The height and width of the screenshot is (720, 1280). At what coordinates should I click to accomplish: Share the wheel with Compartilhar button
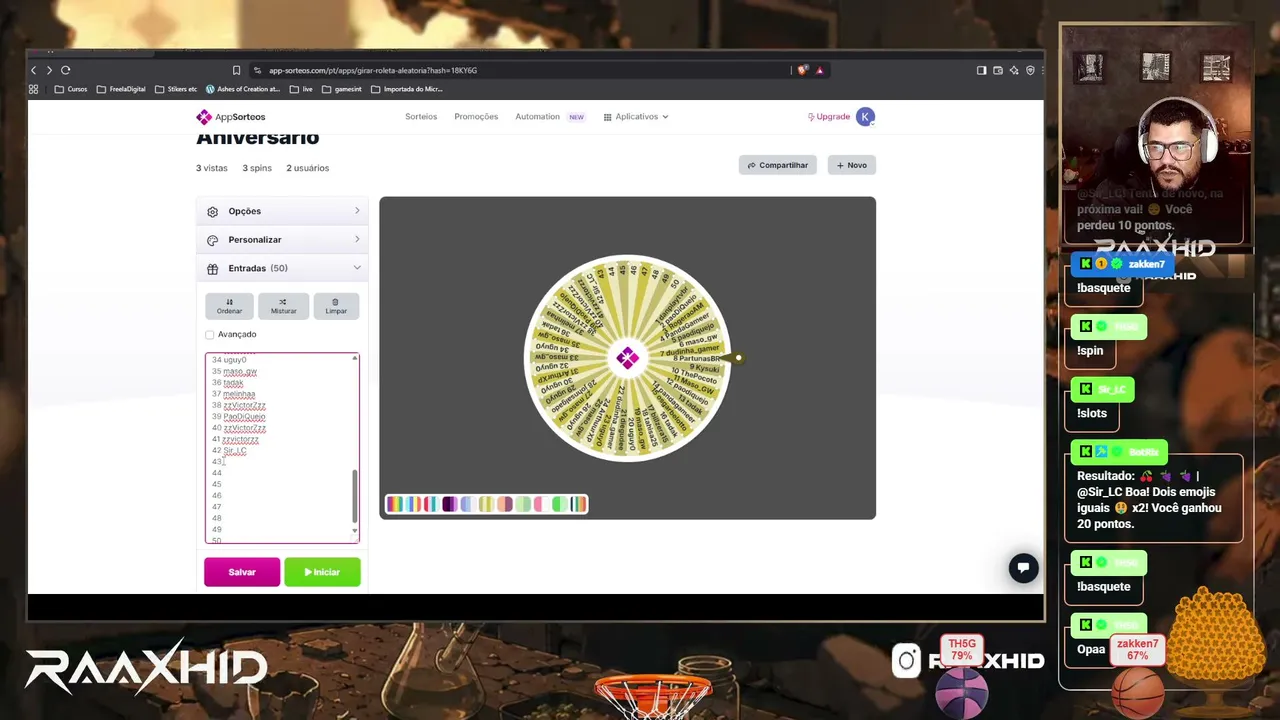pos(778,165)
